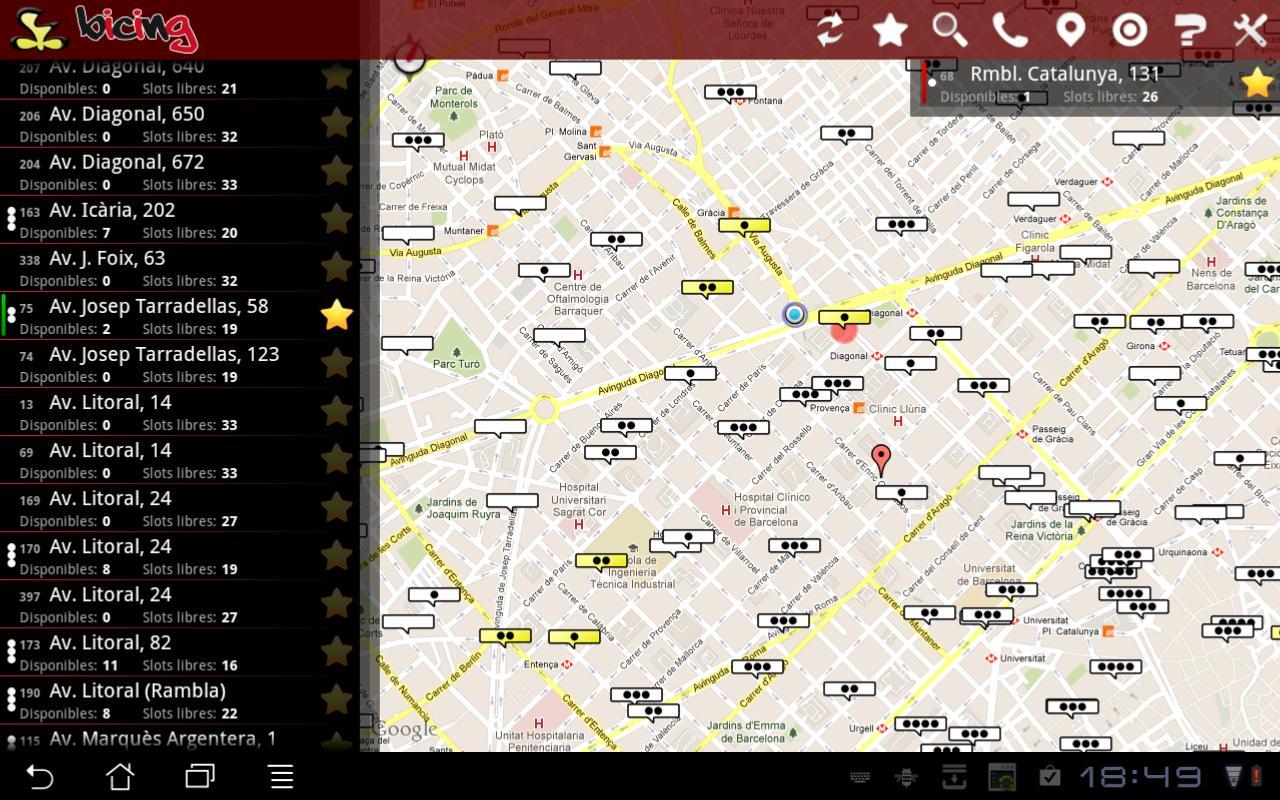Open the 18:49 clock status area
This screenshot has width=1280, height=800.
(x=1139, y=776)
